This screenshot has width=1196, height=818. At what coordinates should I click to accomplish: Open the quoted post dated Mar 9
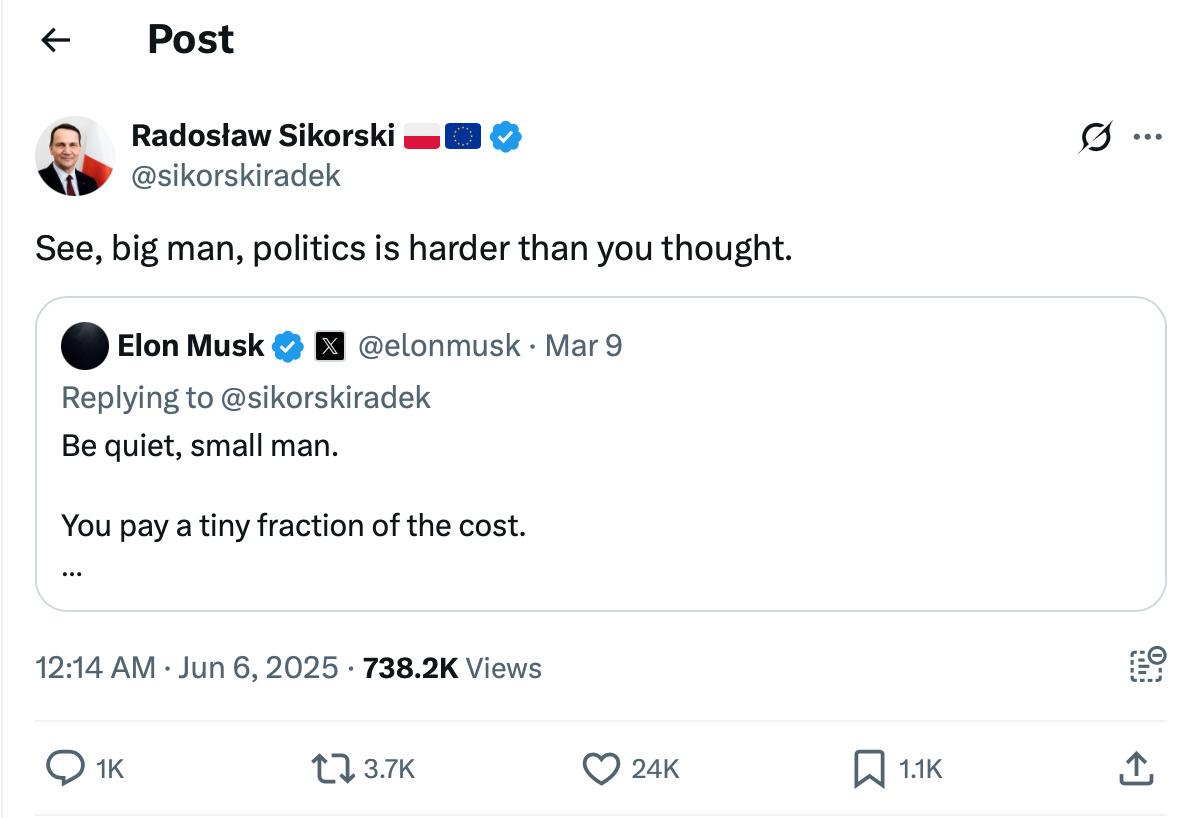point(583,346)
